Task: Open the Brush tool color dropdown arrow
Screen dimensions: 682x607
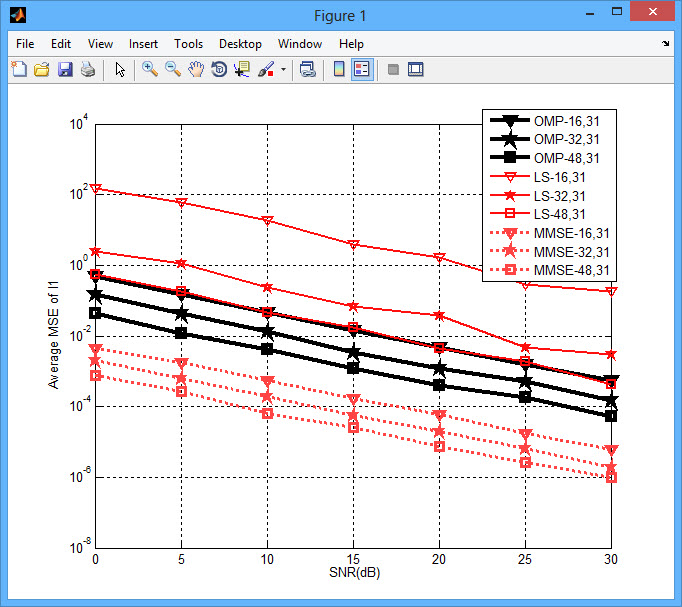Action: [283, 69]
